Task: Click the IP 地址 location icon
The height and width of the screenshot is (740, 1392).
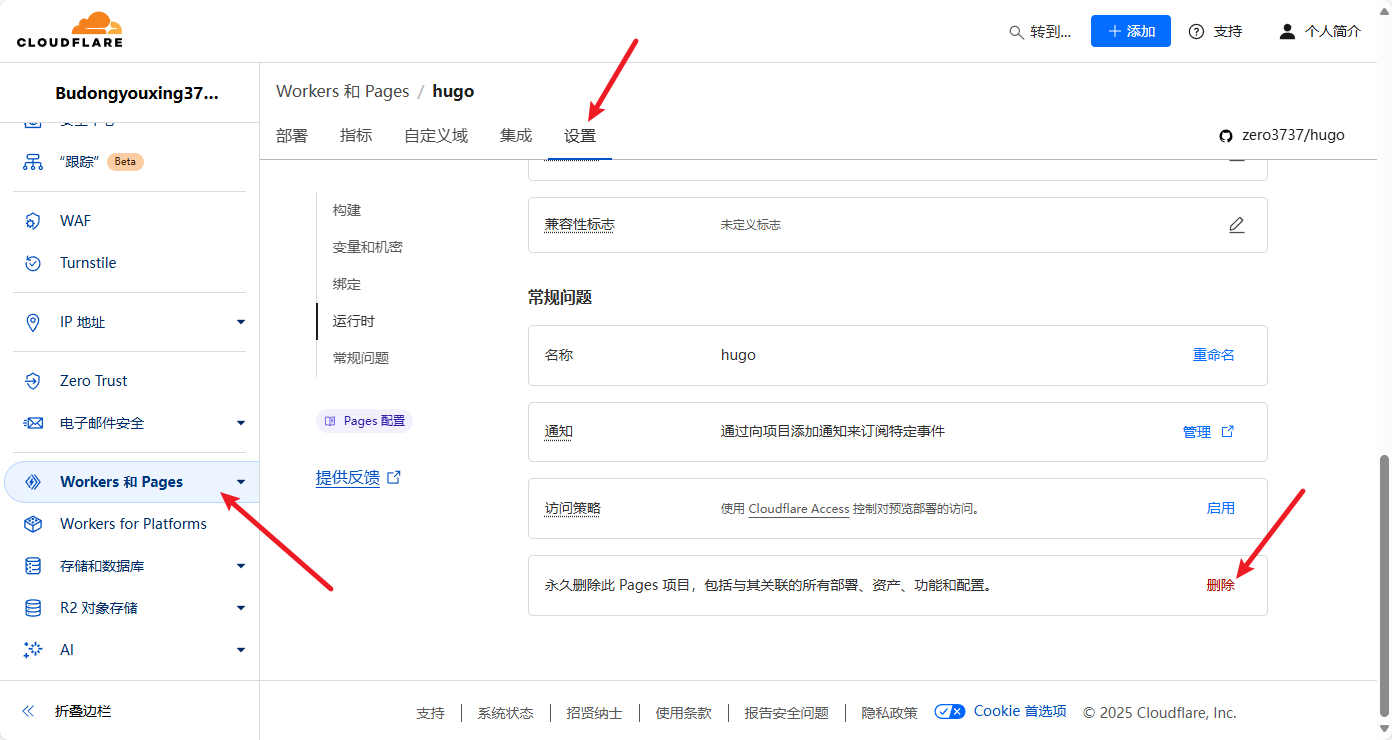Action: 33,322
